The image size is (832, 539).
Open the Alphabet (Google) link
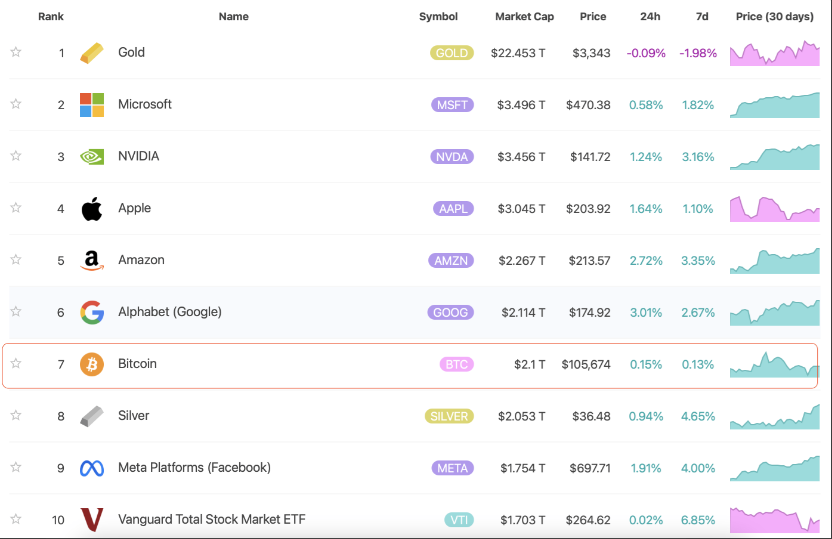[170, 312]
